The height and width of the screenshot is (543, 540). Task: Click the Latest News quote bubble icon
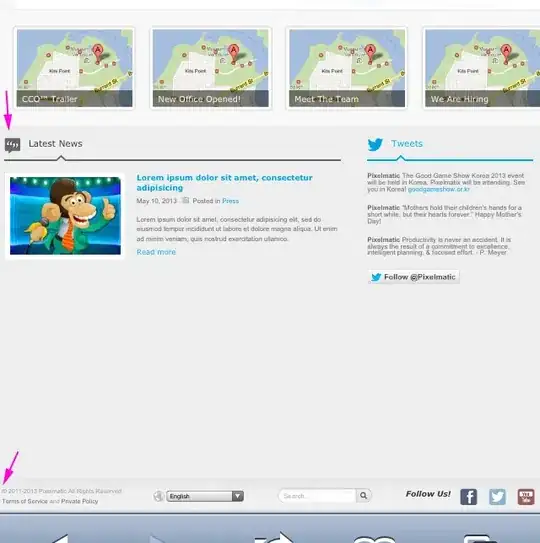pyautogui.click(x=12, y=145)
